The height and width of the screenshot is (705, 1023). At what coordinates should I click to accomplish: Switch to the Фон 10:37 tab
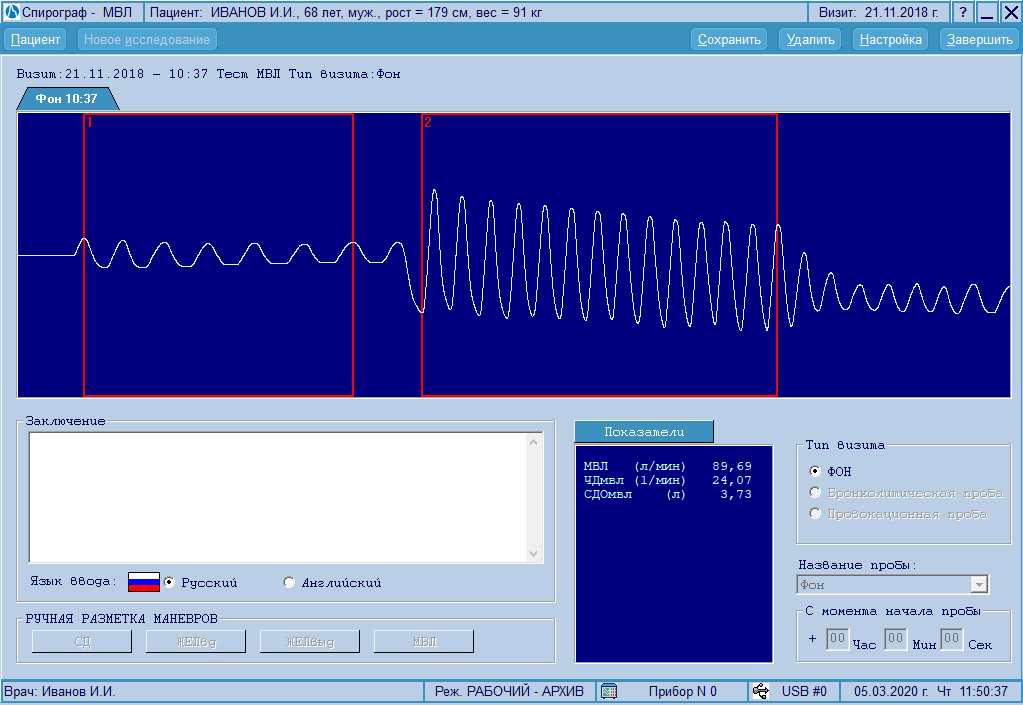click(66, 99)
